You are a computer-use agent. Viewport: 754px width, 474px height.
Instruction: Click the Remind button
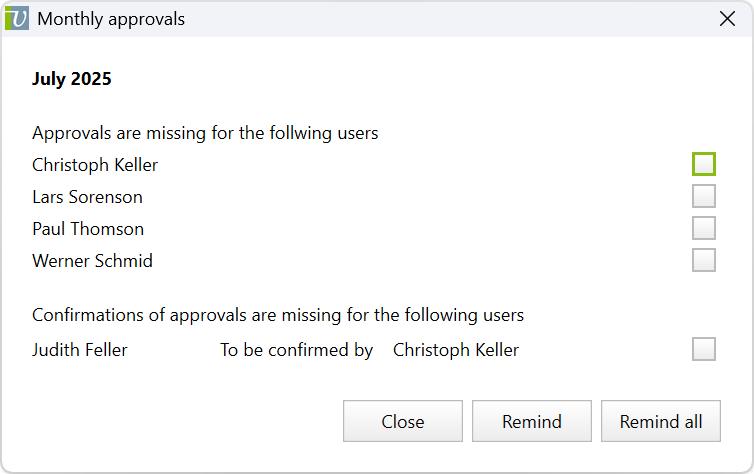[x=532, y=421]
